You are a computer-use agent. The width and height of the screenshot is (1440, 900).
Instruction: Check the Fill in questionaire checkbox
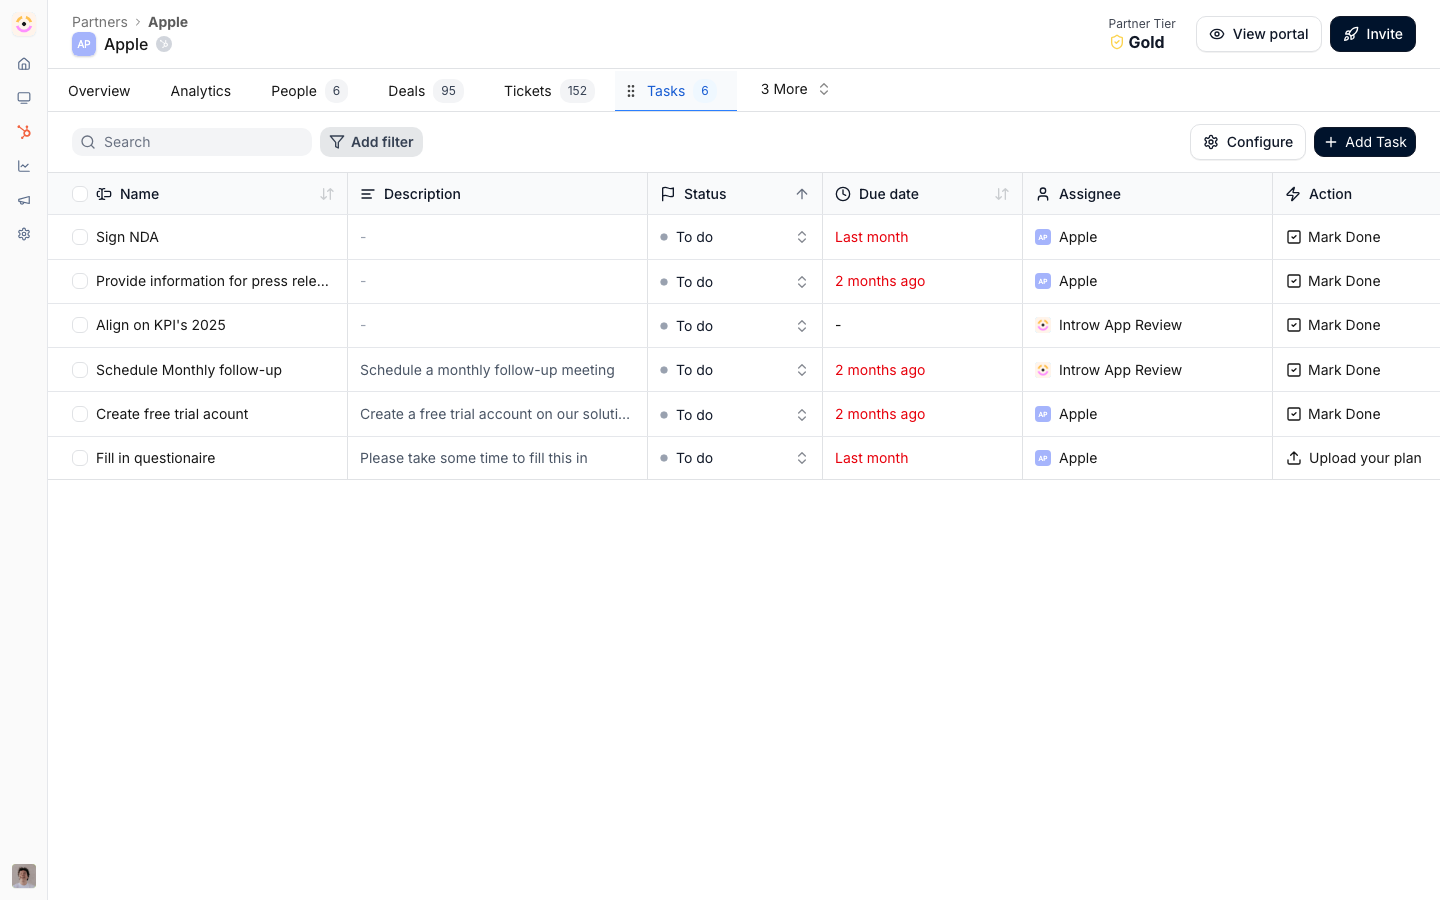[x=80, y=458]
